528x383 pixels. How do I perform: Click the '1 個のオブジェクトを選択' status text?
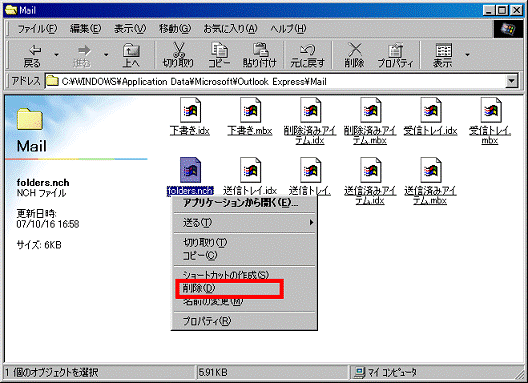tap(52, 372)
